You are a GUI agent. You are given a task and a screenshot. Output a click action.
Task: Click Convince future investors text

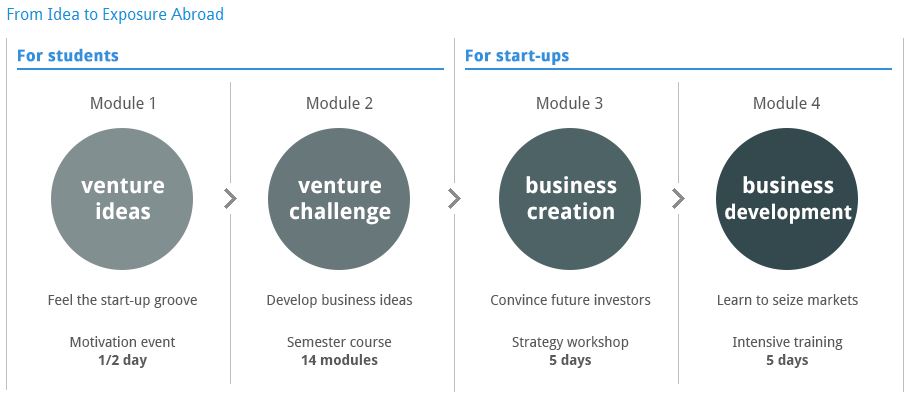(570, 300)
